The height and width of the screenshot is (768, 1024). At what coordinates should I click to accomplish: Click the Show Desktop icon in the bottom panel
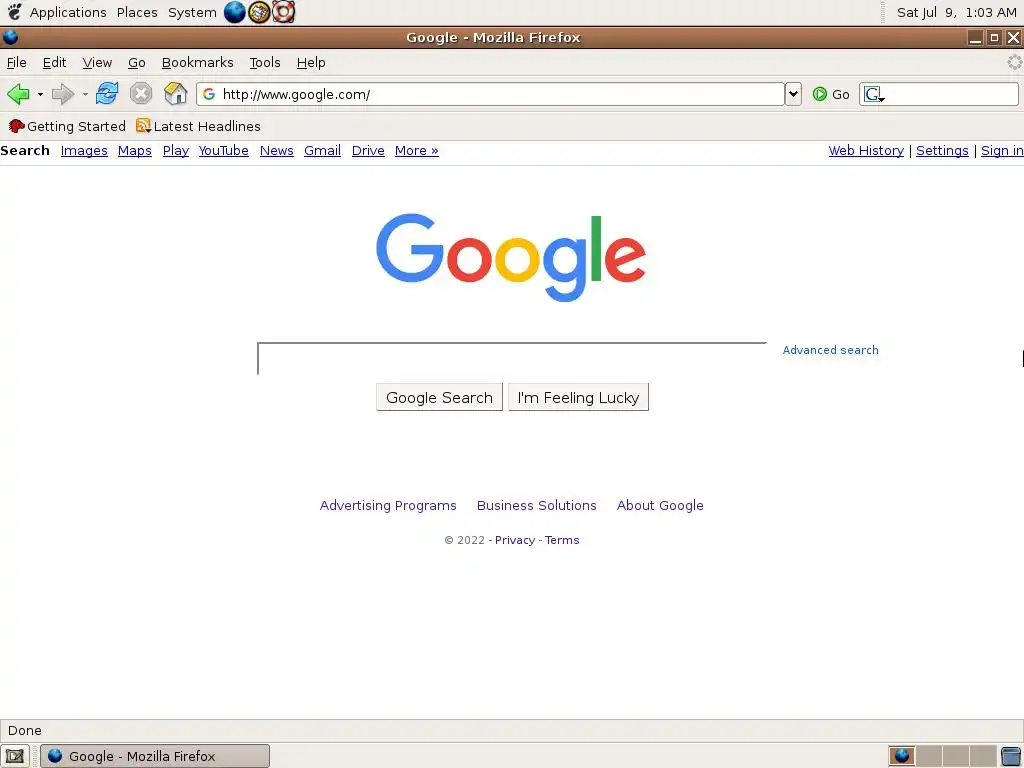pyautogui.click(x=14, y=756)
